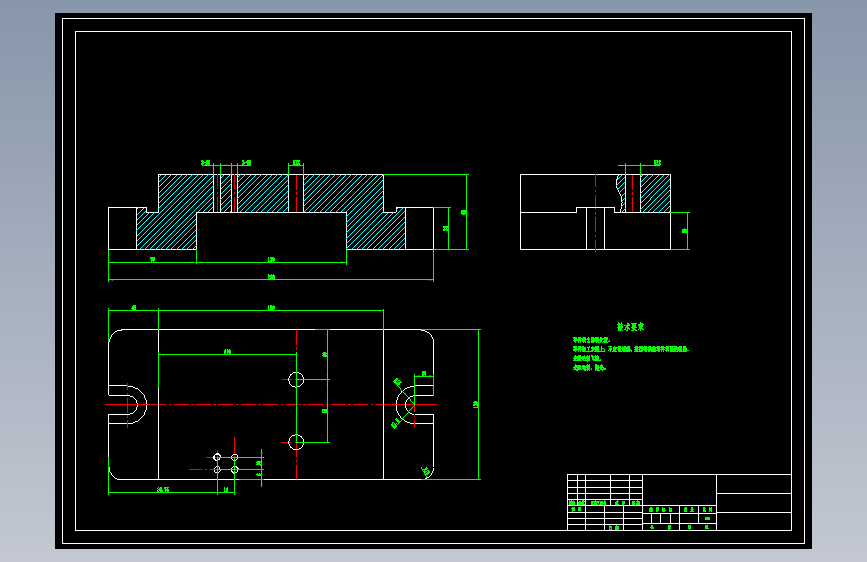
Task: Select top-left hole of the four small holes
Action: coord(217,457)
